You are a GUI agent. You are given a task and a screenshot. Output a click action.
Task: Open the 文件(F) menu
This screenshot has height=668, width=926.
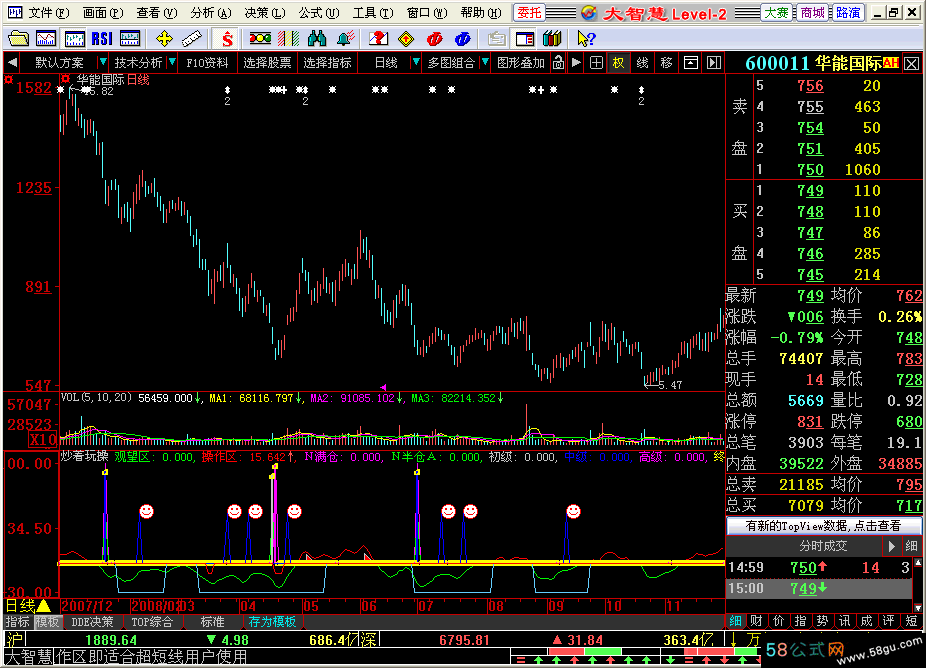[48, 13]
